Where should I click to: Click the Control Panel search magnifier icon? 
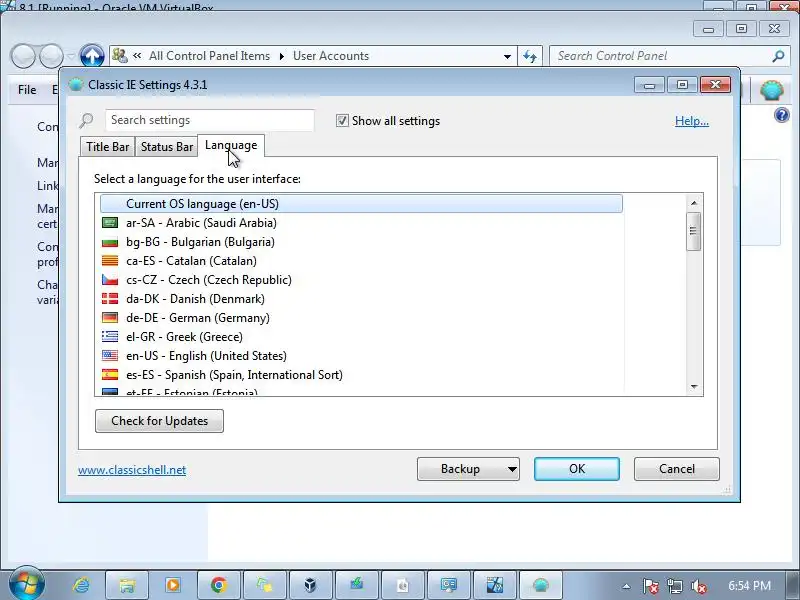[x=778, y=56]
